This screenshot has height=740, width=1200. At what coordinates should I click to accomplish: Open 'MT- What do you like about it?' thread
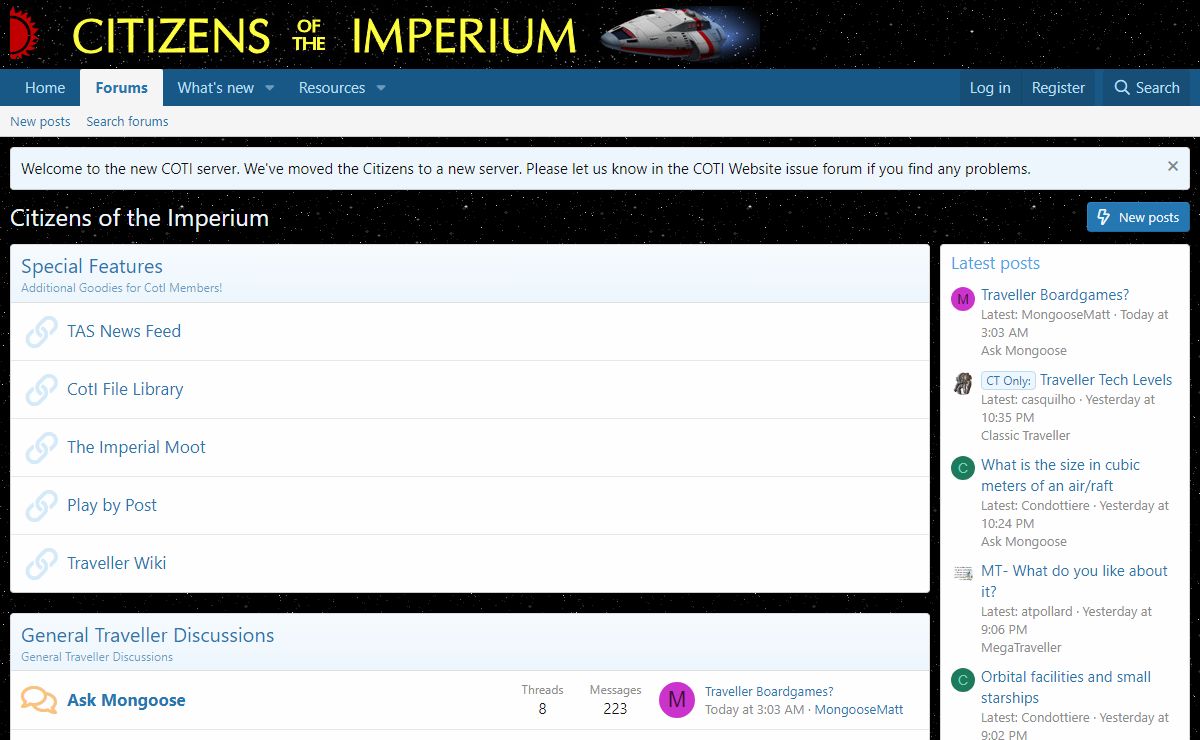click(x=1074, y=581)
